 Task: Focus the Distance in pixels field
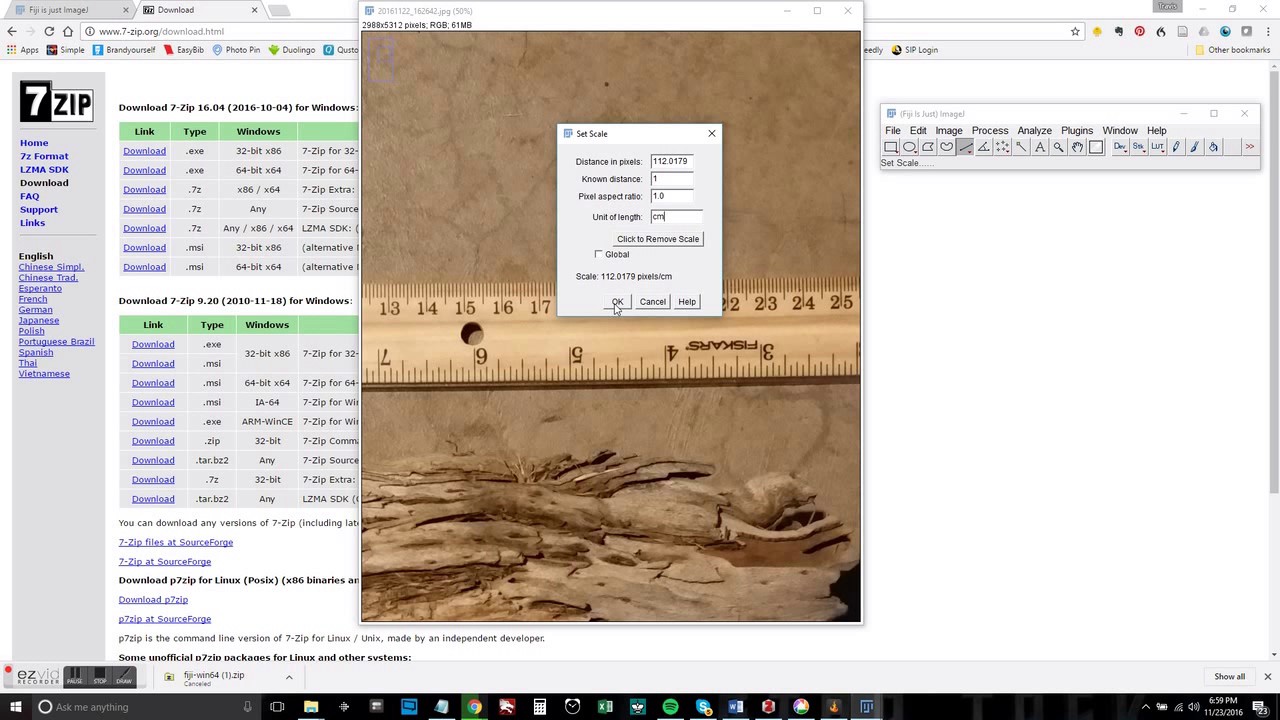click(672, 161)
